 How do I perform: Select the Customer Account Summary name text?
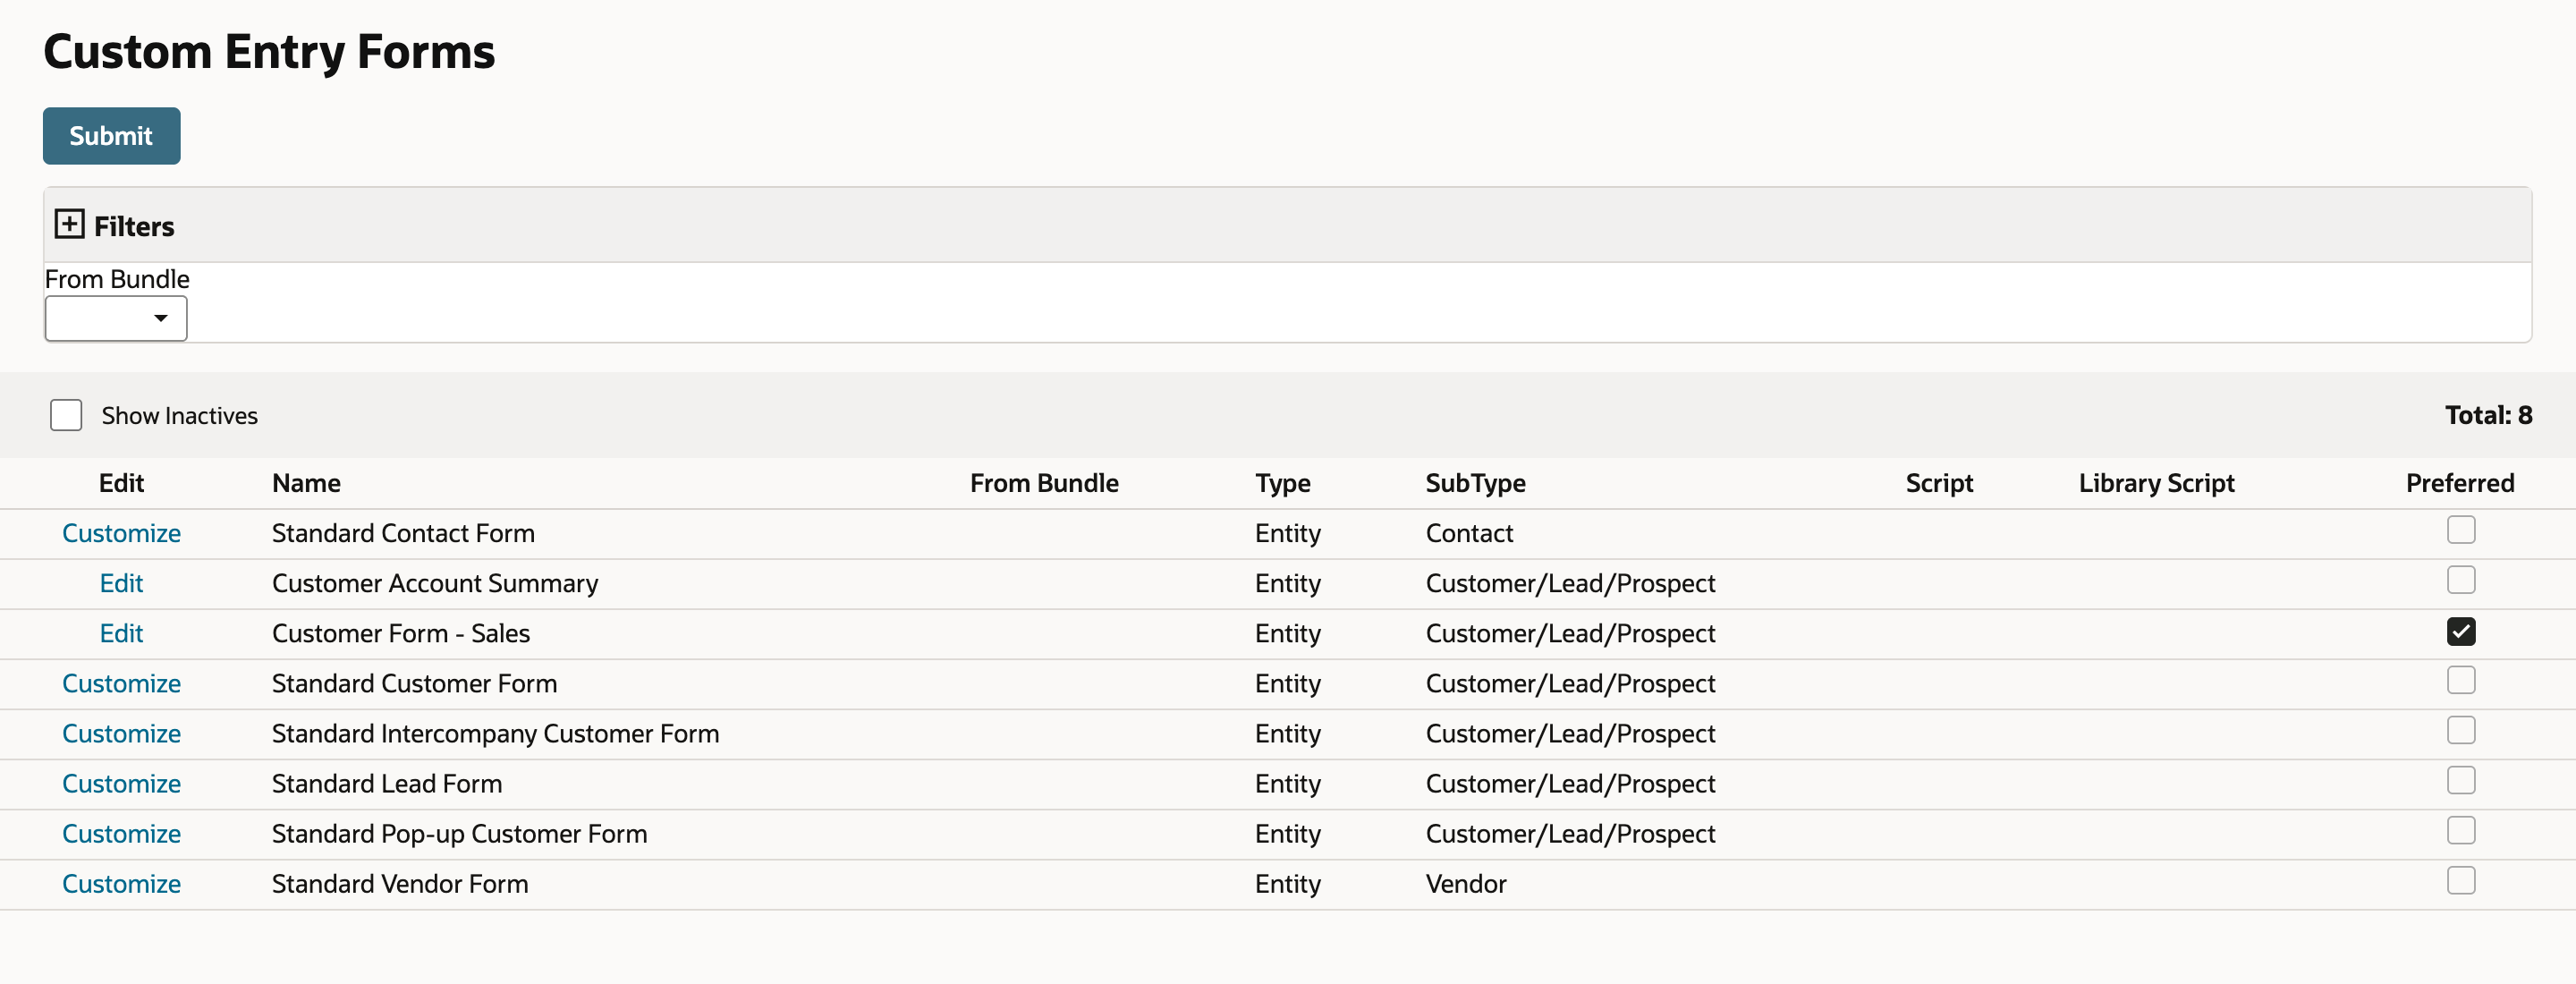pyautogui.click(x=435, y=583)
